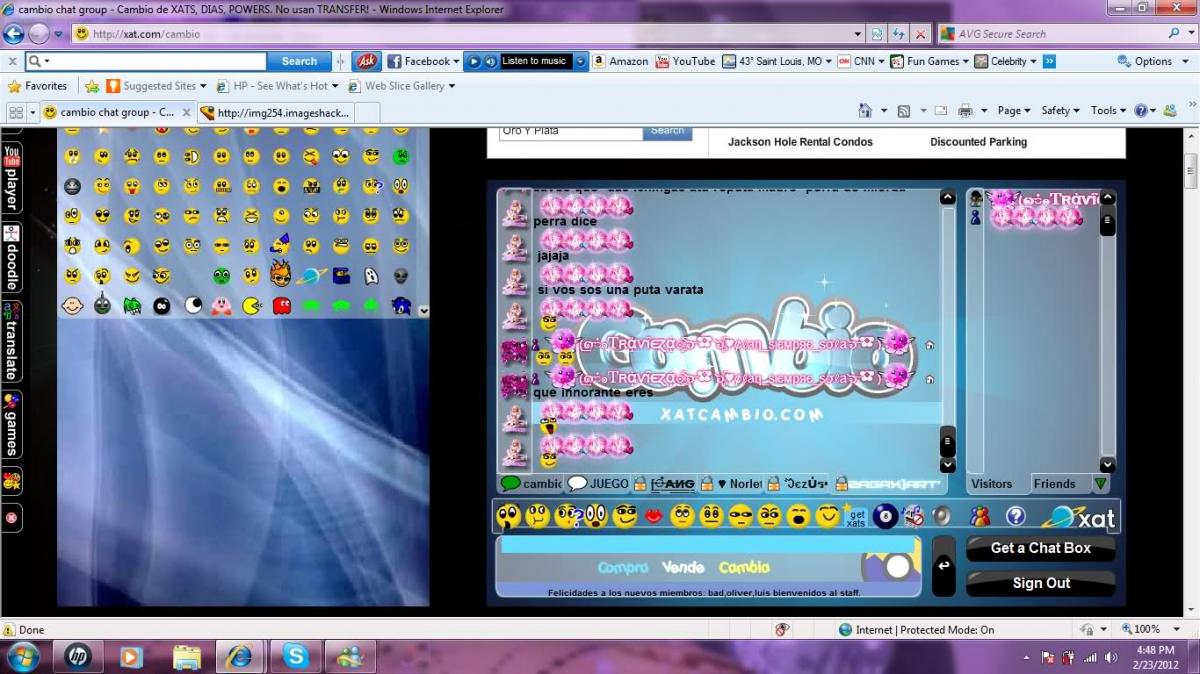Viewport: 1200px width, 674px height.
Task: Insert the red lips kiss smiley
Action: (x=653, y=516)
